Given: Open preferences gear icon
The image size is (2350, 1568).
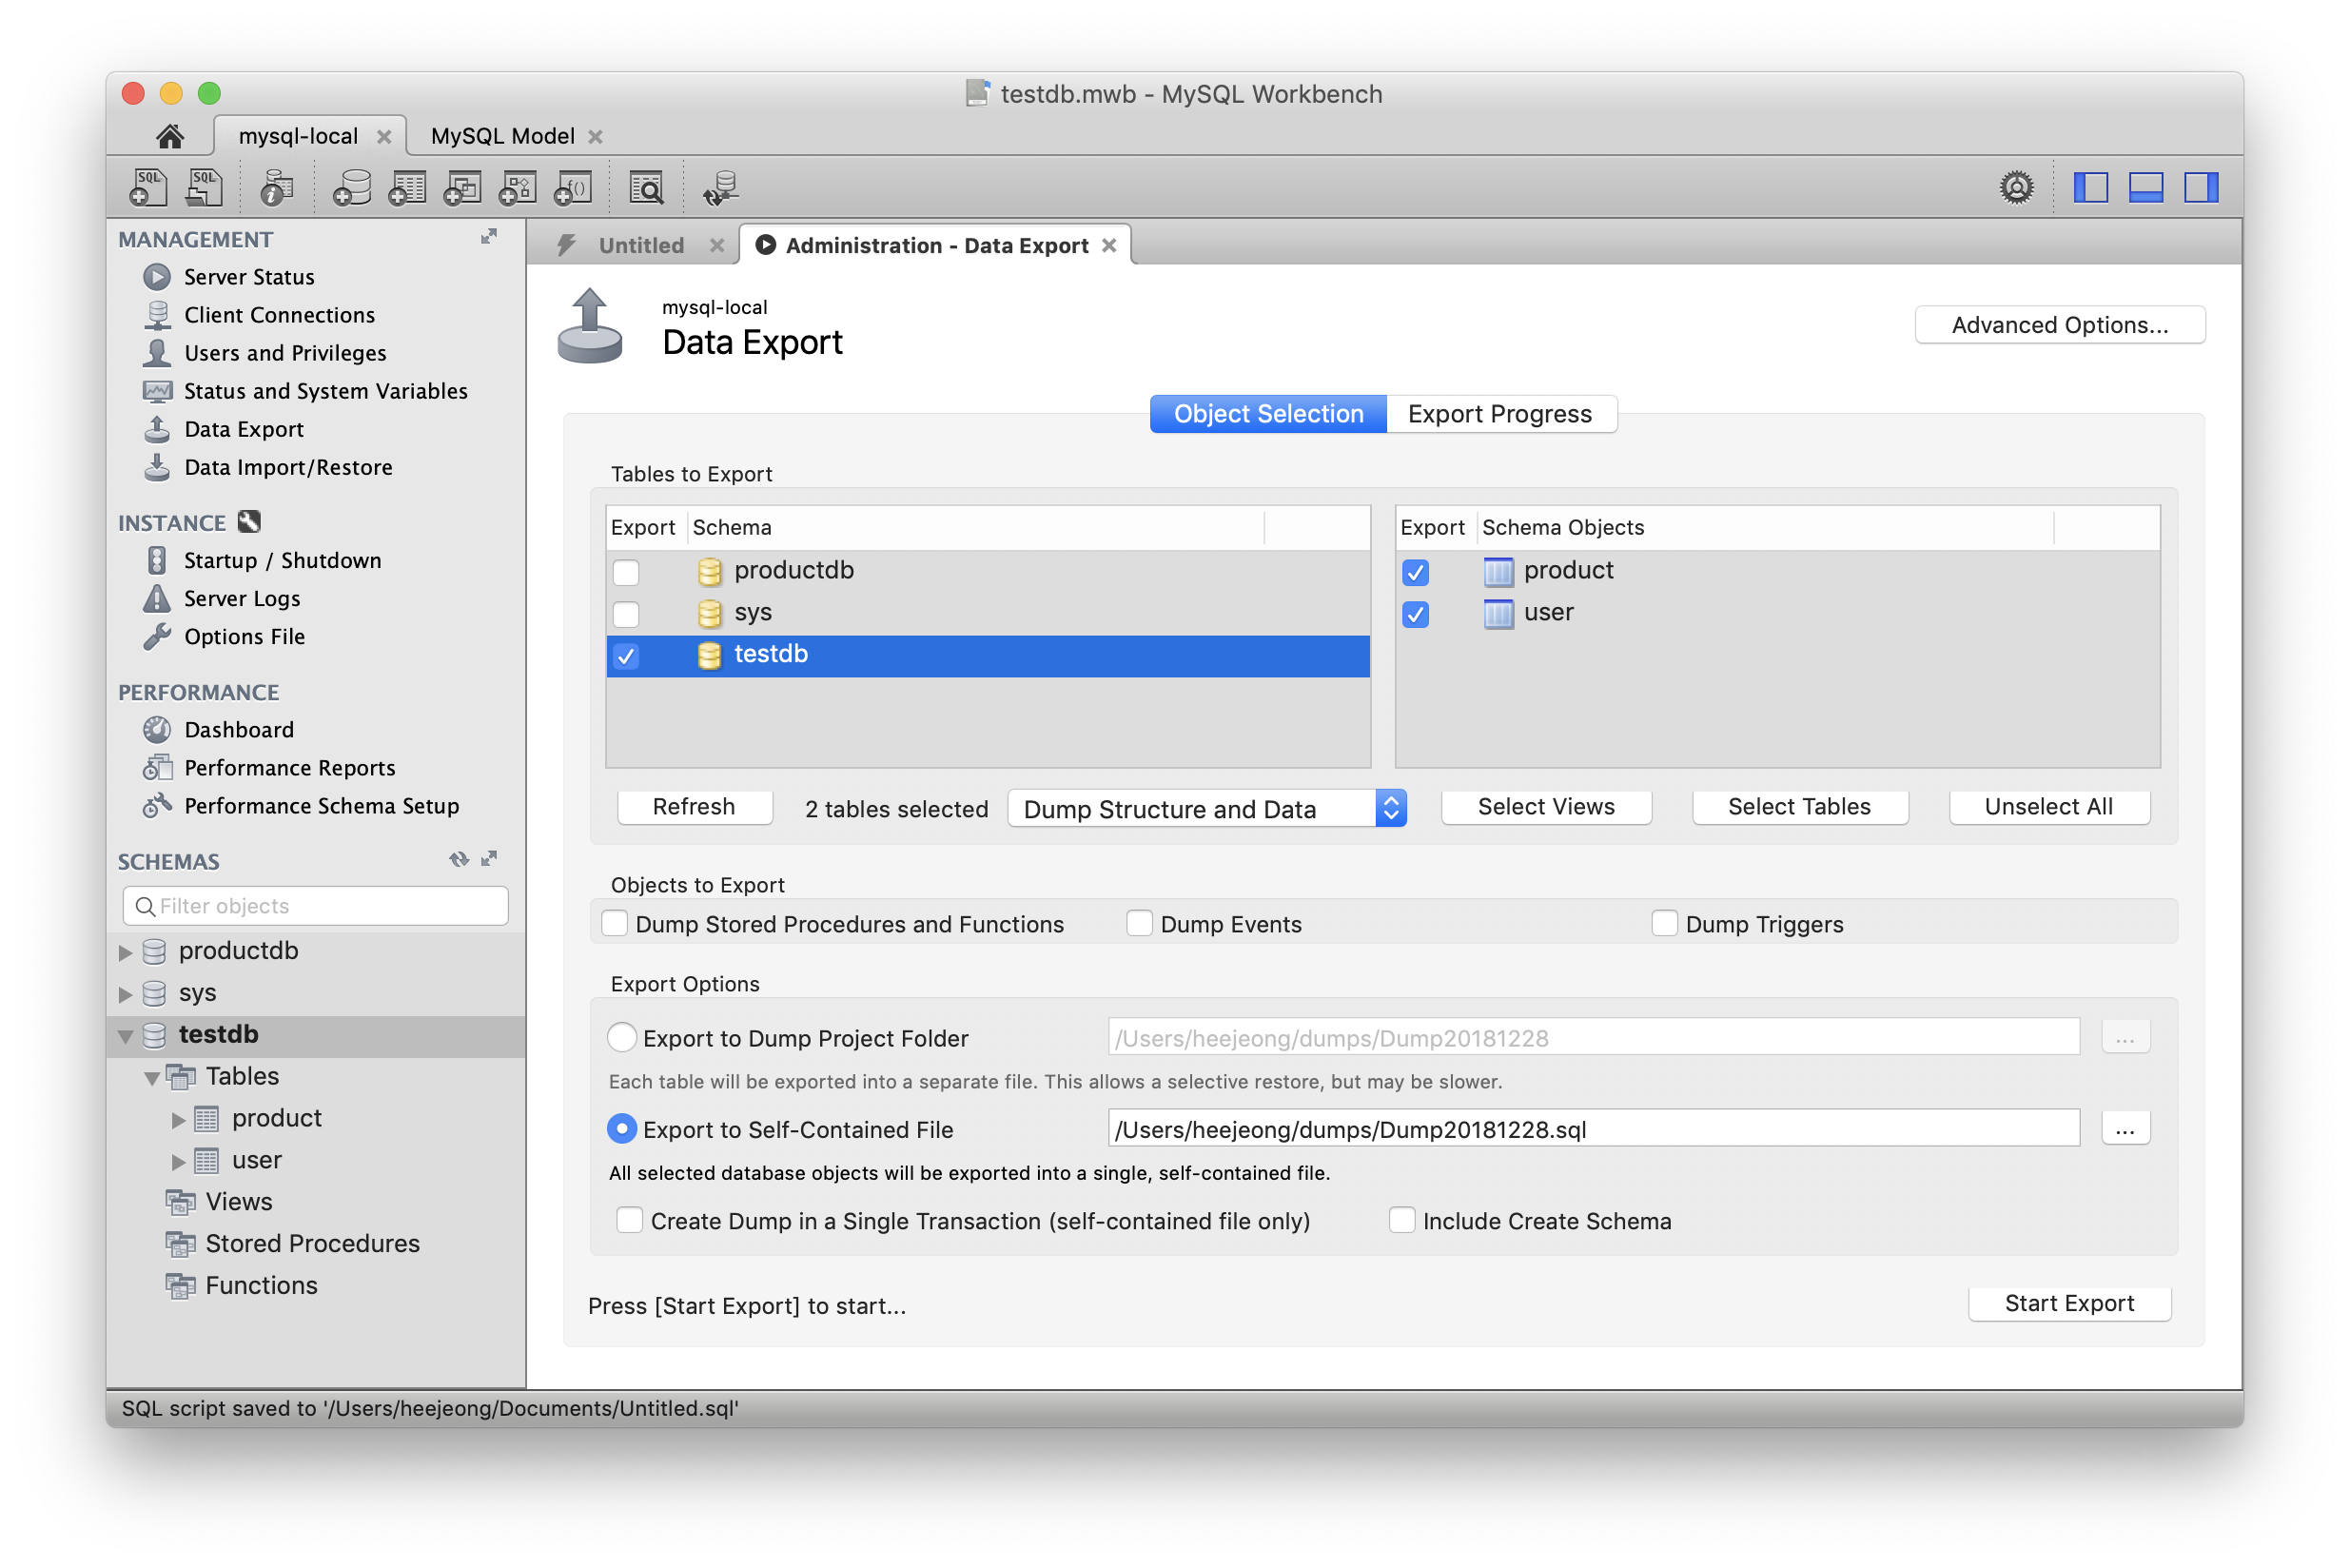Looking at the screenshot, I should pyautogui.click(x=2016, y=187).
